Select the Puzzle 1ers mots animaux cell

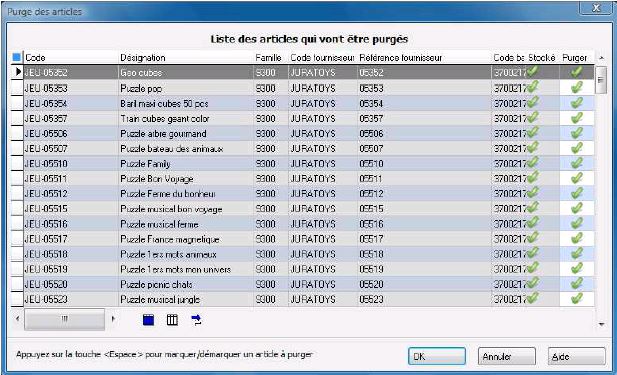[186, 254]
